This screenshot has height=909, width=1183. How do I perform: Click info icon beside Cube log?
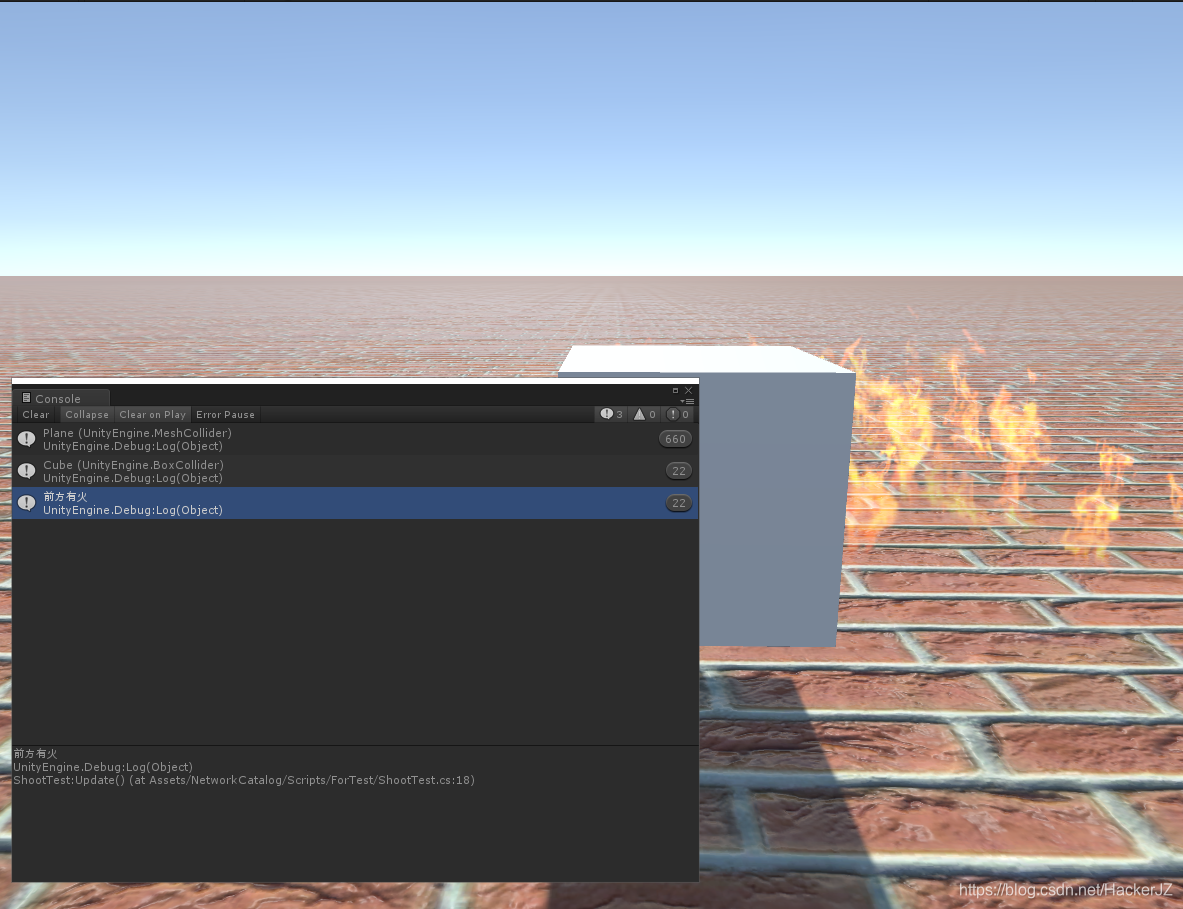26,471
